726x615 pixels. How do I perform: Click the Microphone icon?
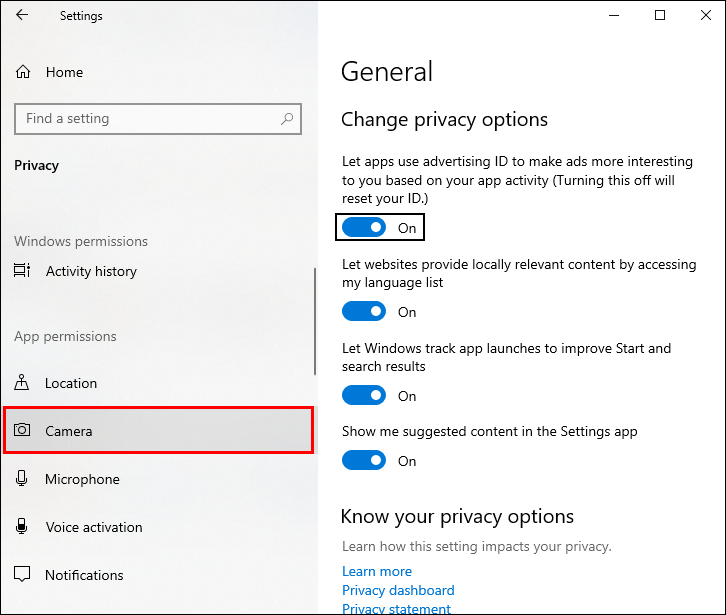click(x=22, y=479)
